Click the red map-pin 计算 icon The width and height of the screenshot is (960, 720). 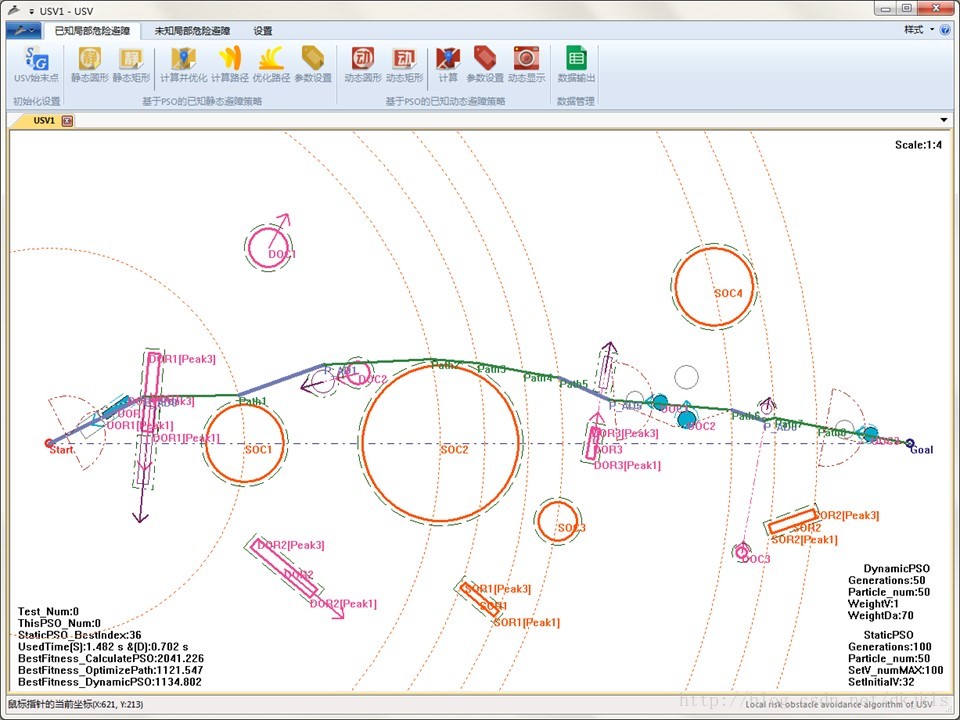[448, 64]
